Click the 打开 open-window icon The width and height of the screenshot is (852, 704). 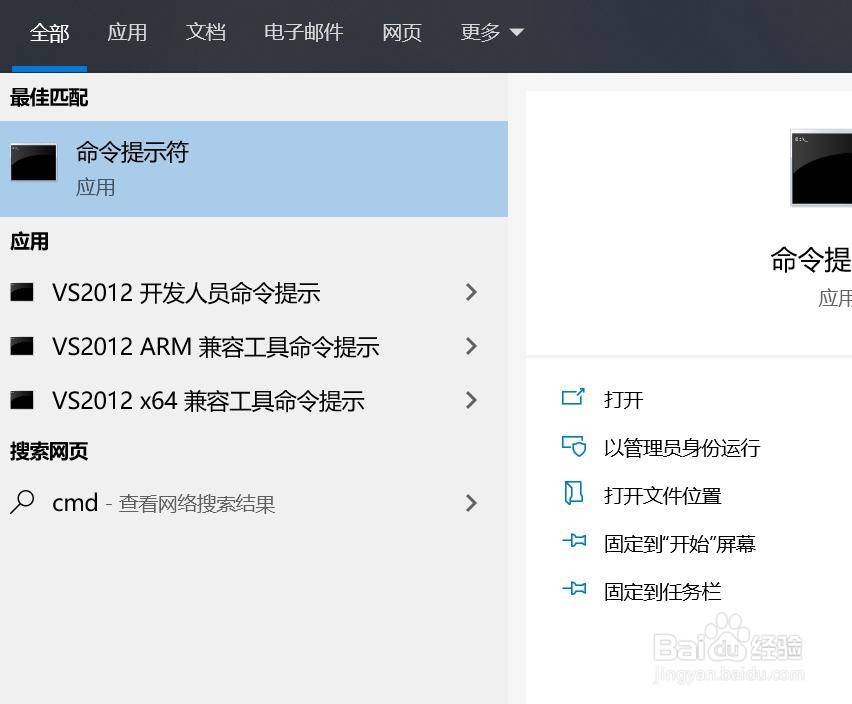(x=573, y=397)
